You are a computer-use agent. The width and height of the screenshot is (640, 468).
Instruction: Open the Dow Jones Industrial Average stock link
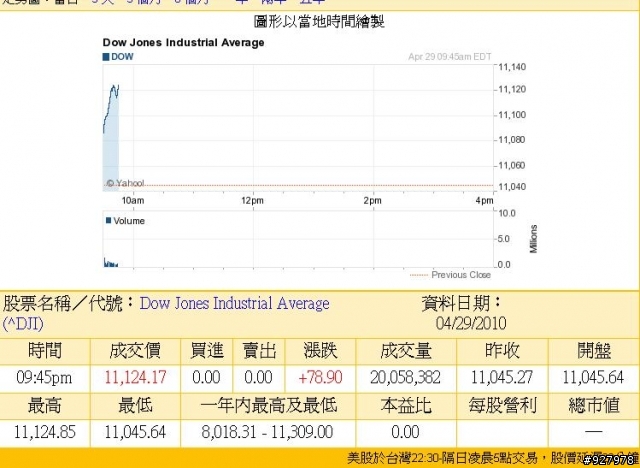(166, 313)
